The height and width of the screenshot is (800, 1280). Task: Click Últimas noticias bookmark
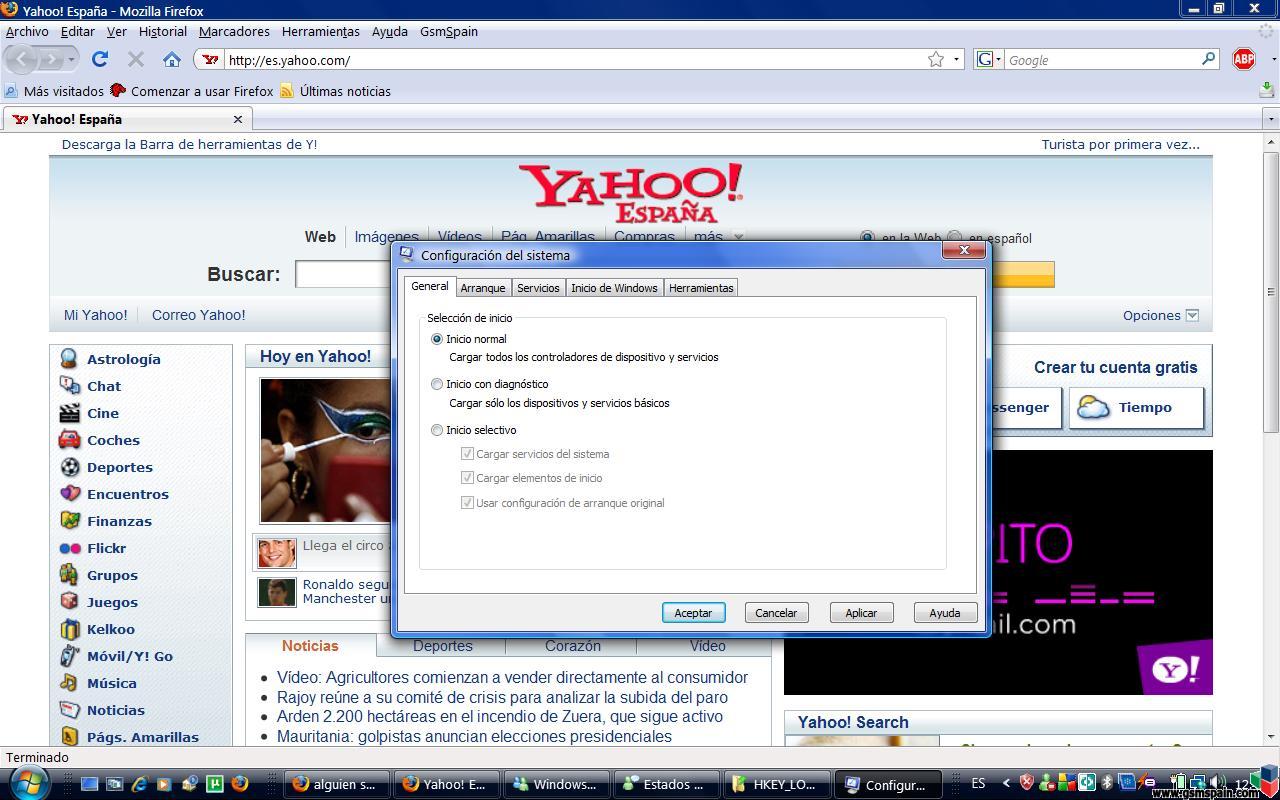336,91
